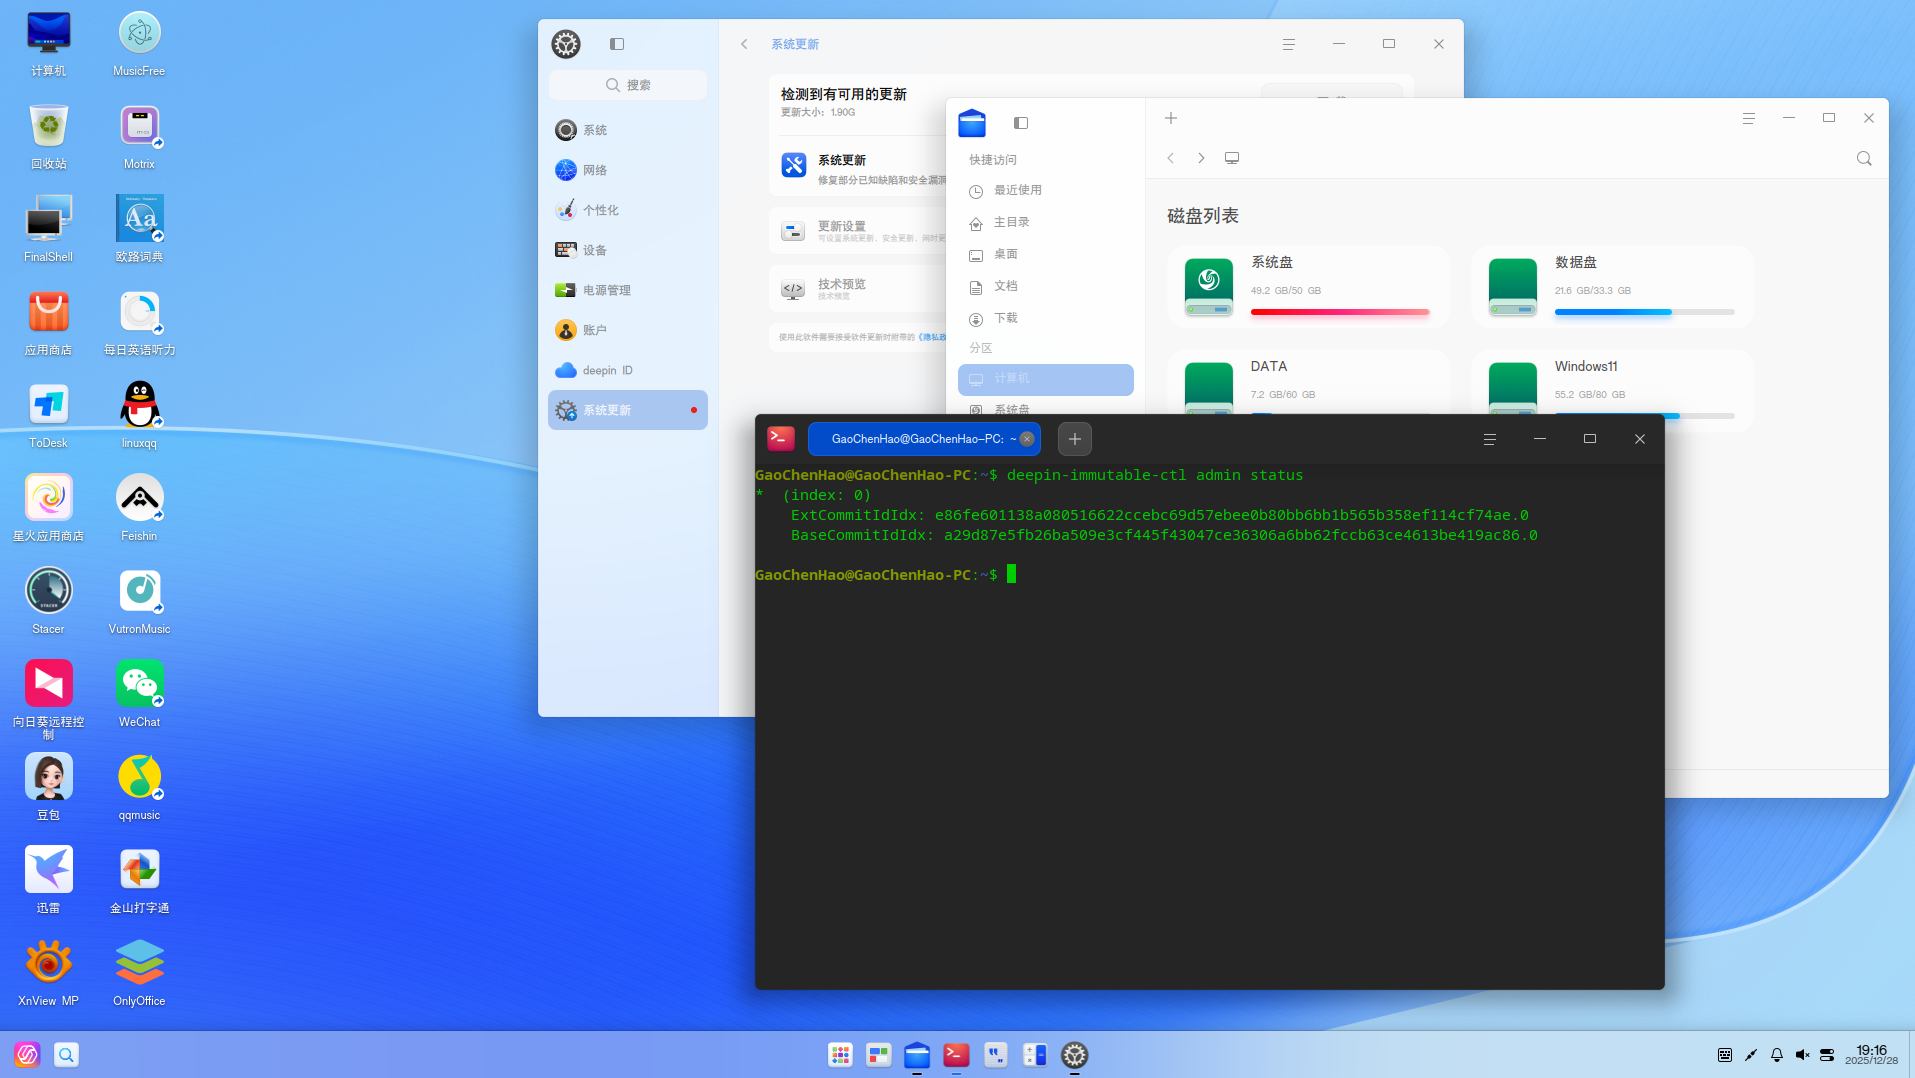This screenshot has height=1078, width=1915.
Task: Open OnlyOffice desktop shortcut
Action: point(139,973)
